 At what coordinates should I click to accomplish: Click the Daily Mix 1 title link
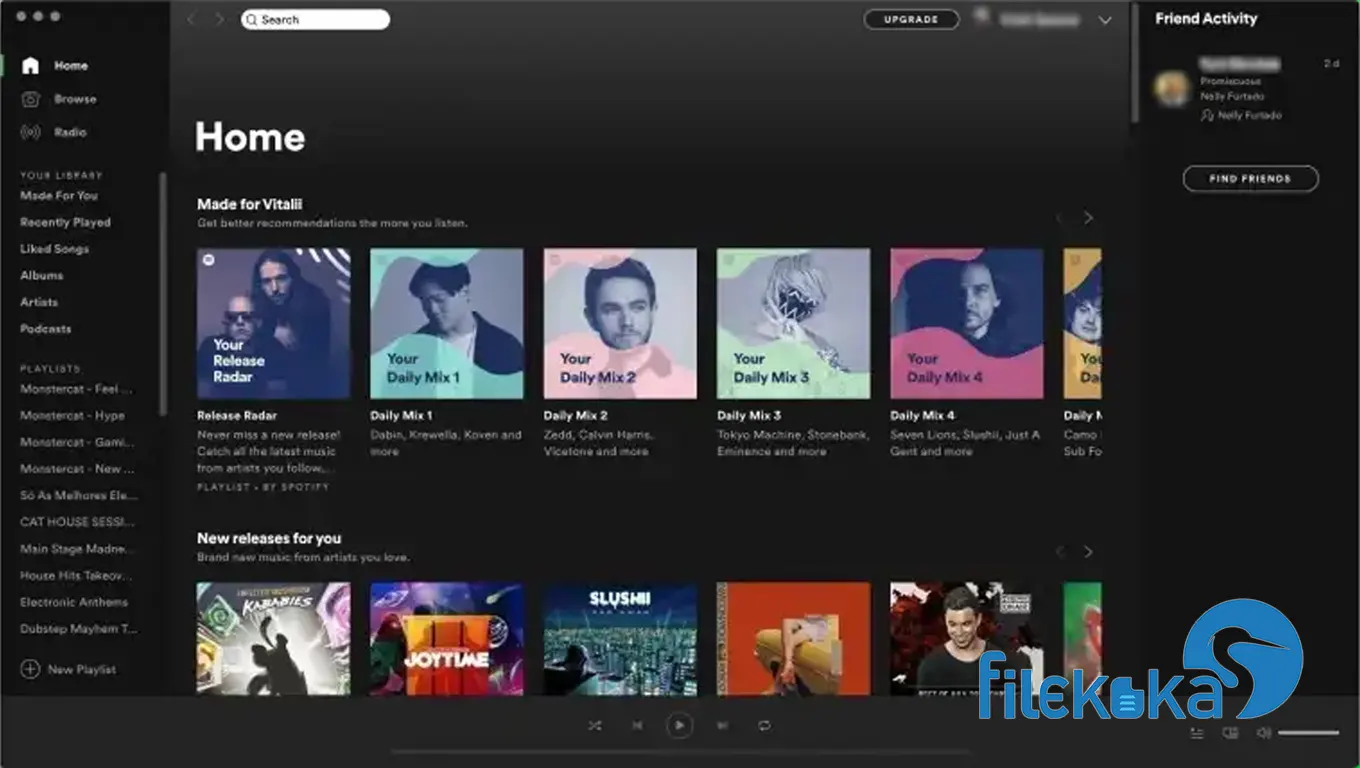tap(401, 415)
